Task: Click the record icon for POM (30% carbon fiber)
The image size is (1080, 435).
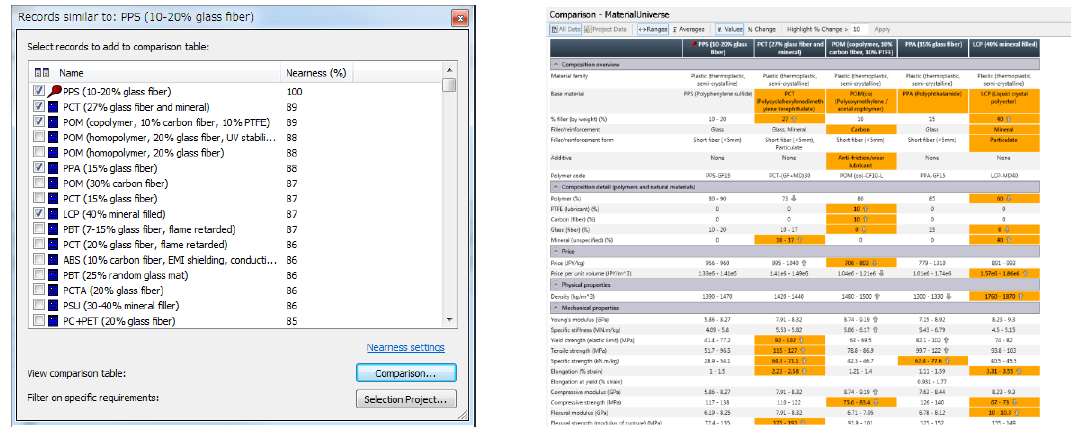Action: coord(54,183)
